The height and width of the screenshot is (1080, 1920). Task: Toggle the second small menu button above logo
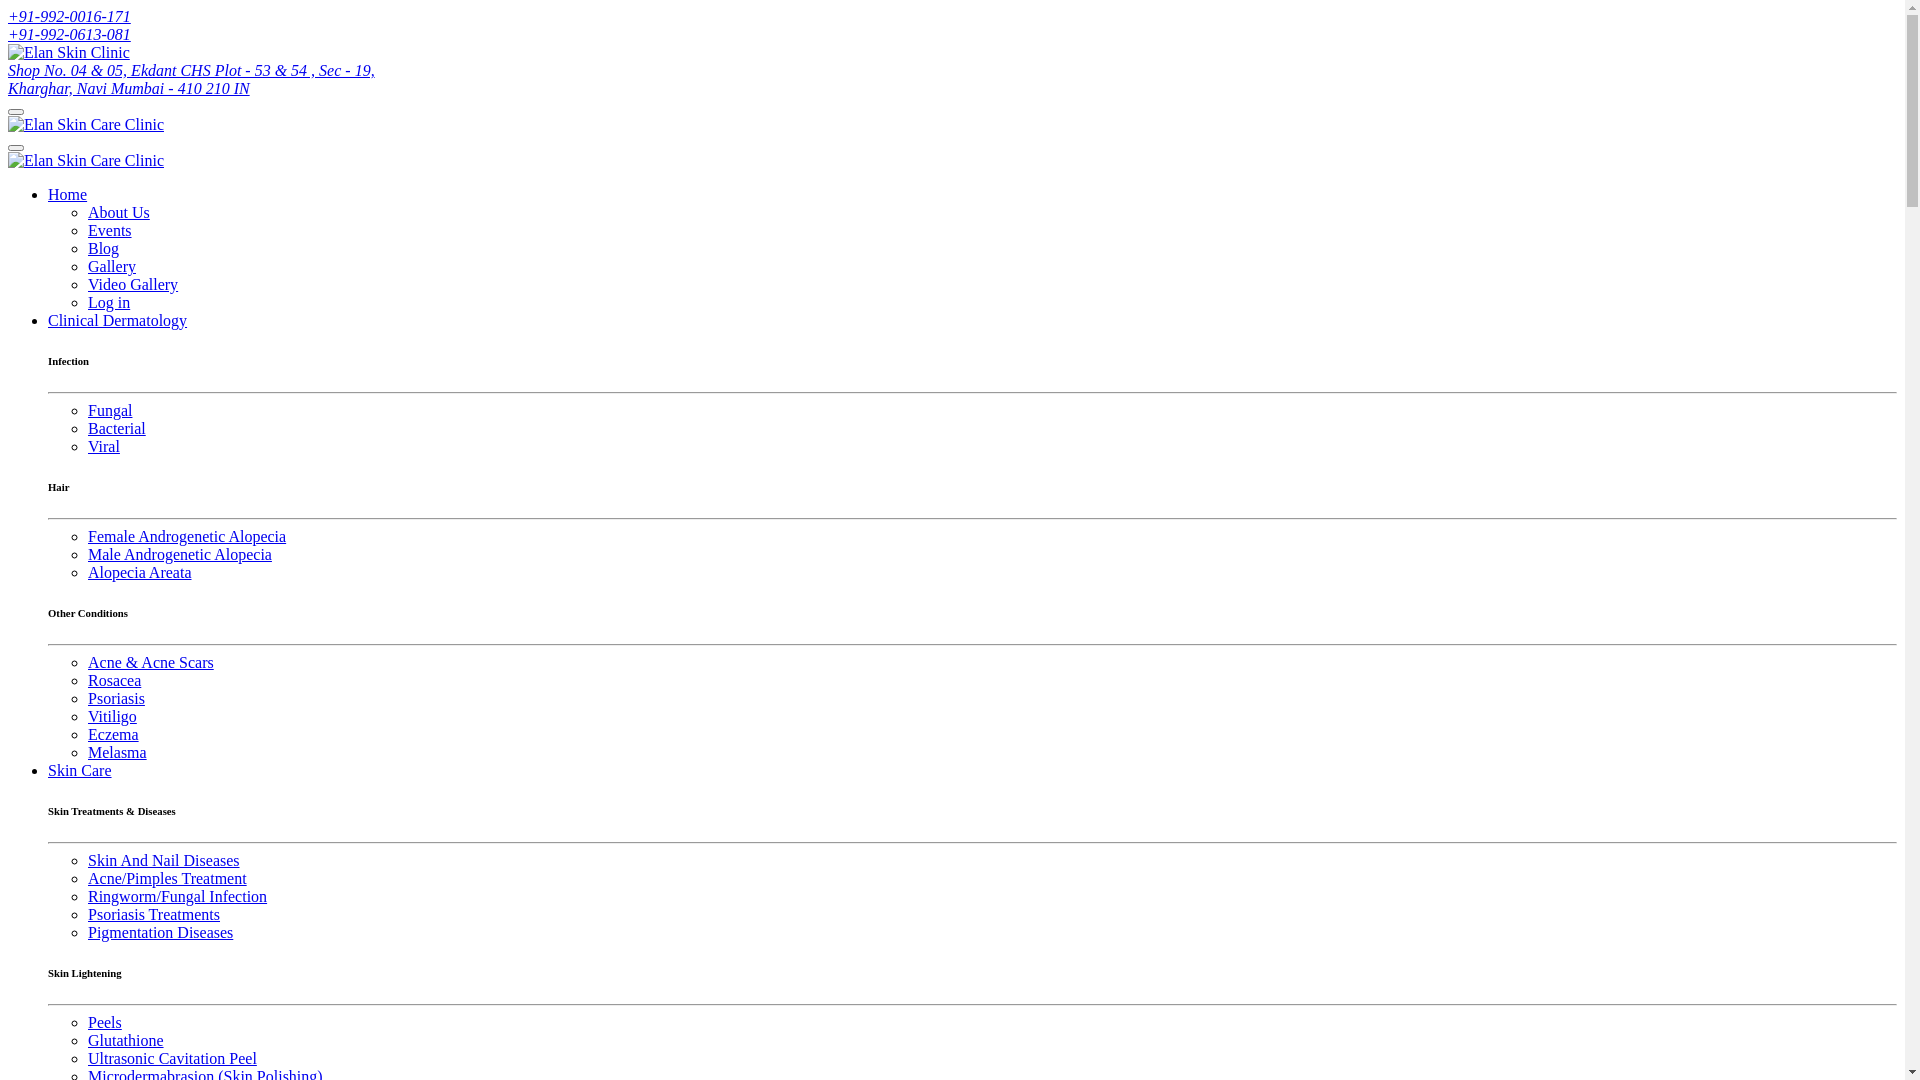tap(16, 148)
